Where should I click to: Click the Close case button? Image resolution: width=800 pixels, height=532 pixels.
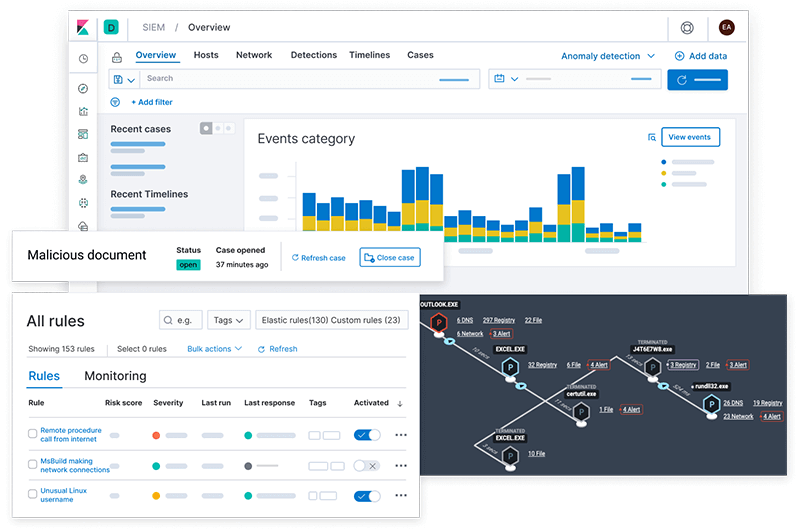pyautogui.click(x=390, y=258)
